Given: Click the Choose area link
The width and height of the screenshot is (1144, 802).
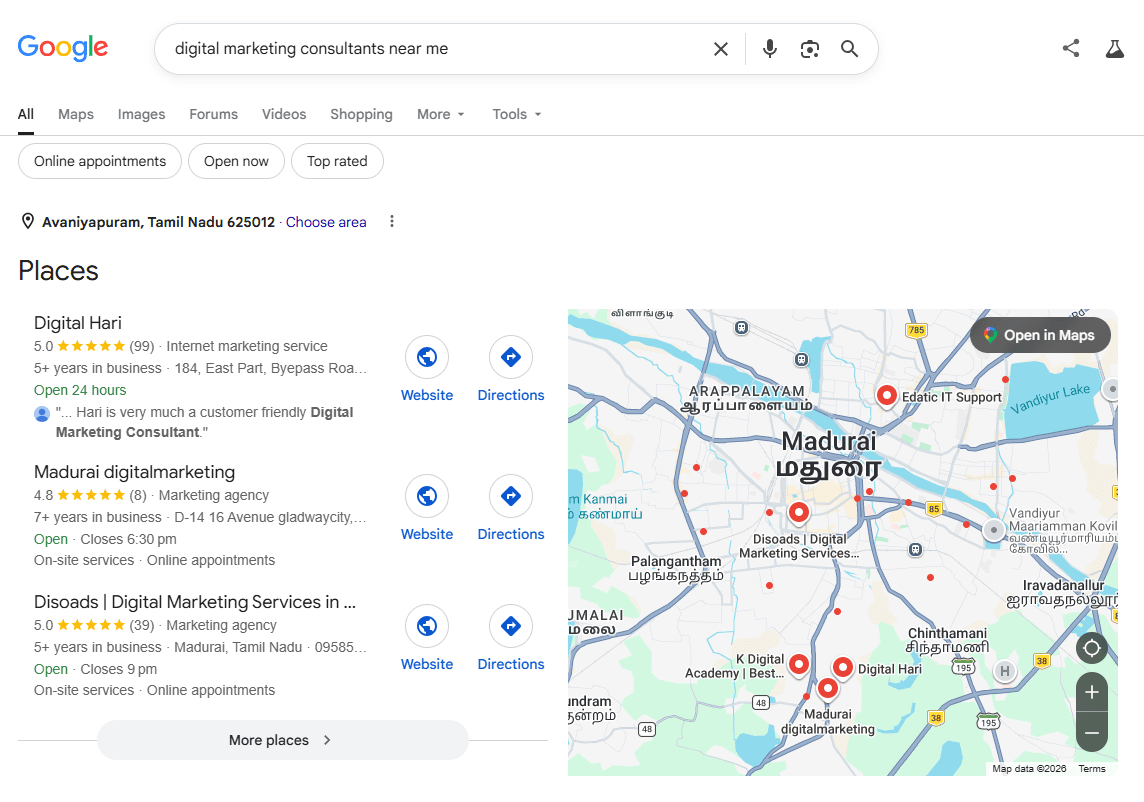Looking at the screenshot, I should [326, 222].
